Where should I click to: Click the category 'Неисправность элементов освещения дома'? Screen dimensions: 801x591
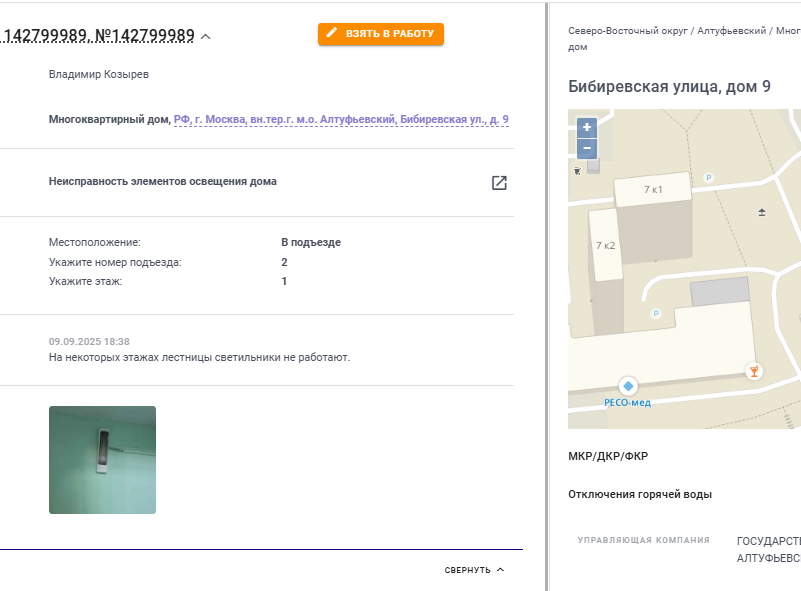pyautogui.click(x=162, y=181)
